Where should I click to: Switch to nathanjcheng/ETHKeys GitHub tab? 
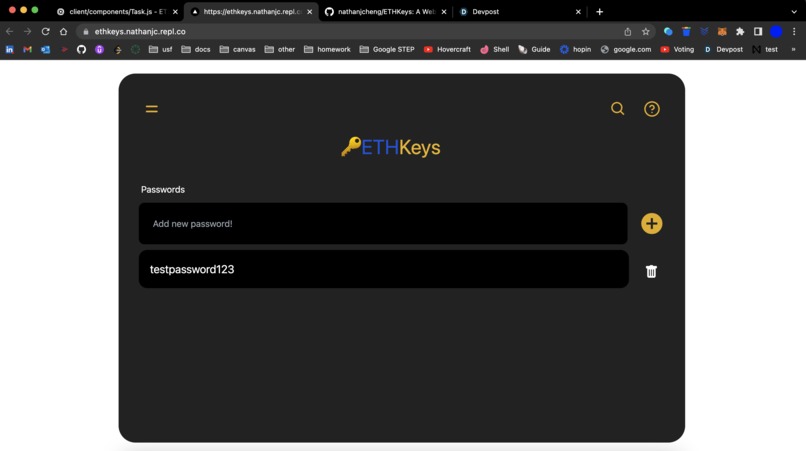386,11
